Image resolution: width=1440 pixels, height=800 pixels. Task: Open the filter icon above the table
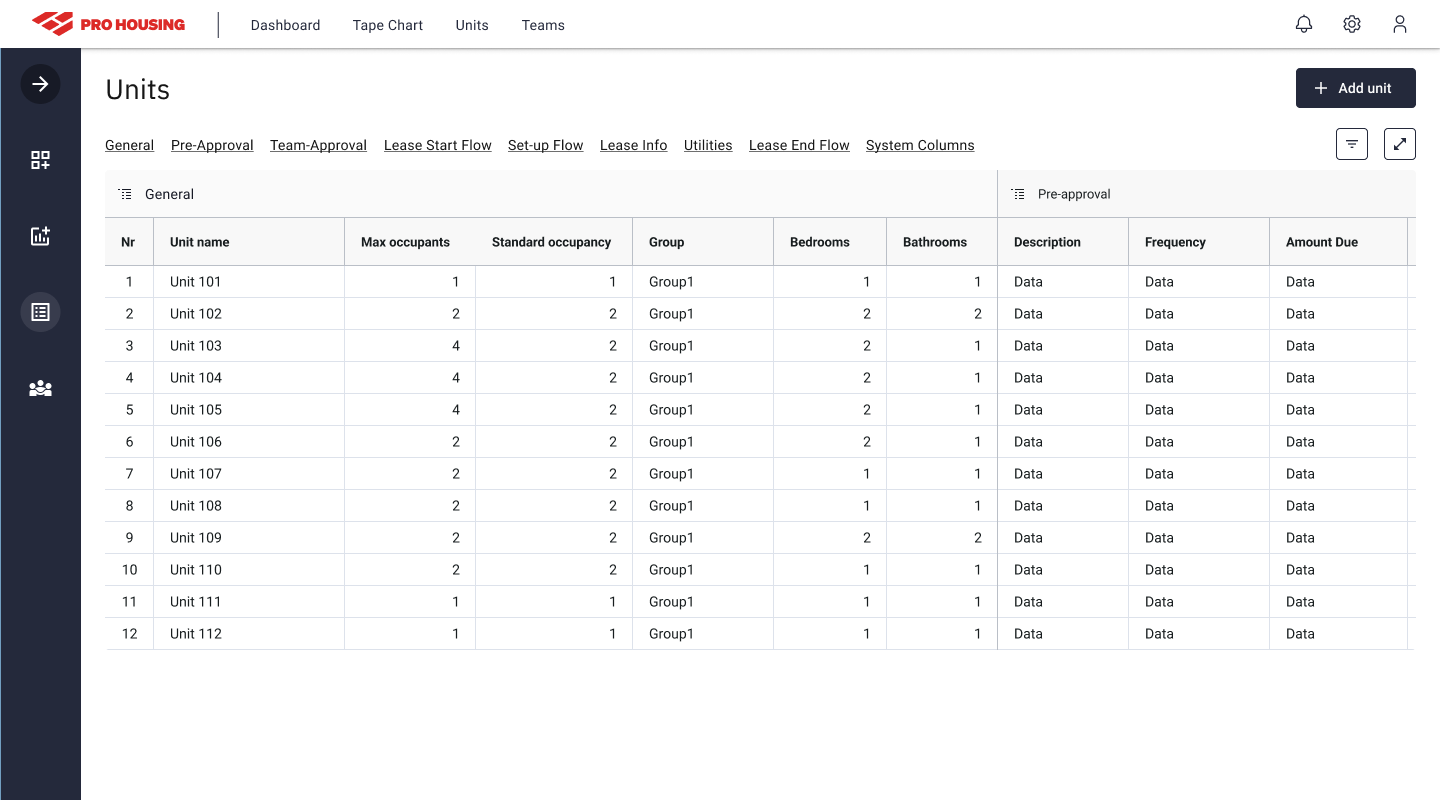[1351, 144]
